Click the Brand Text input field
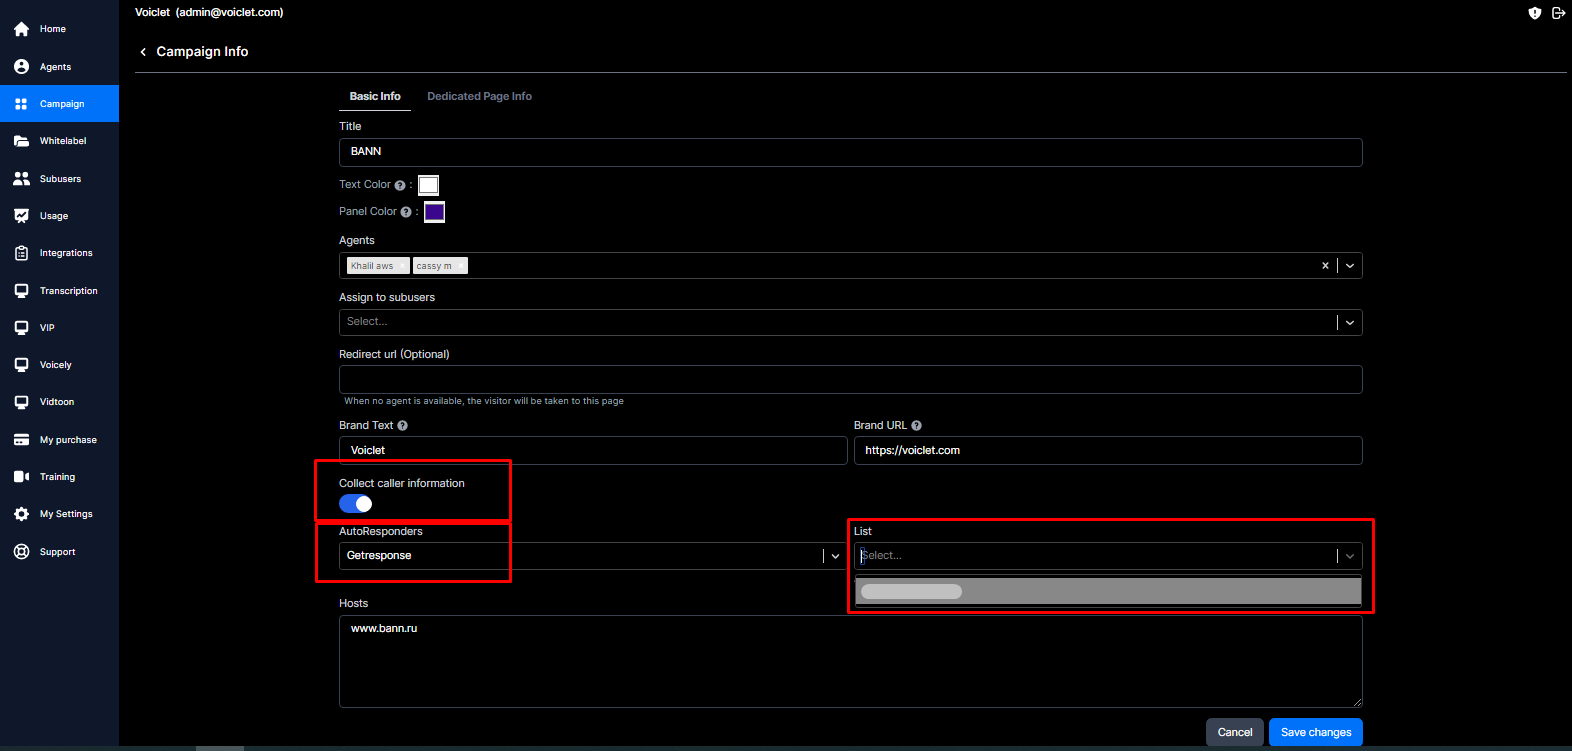1572x751 pixels. coord(593,450)
